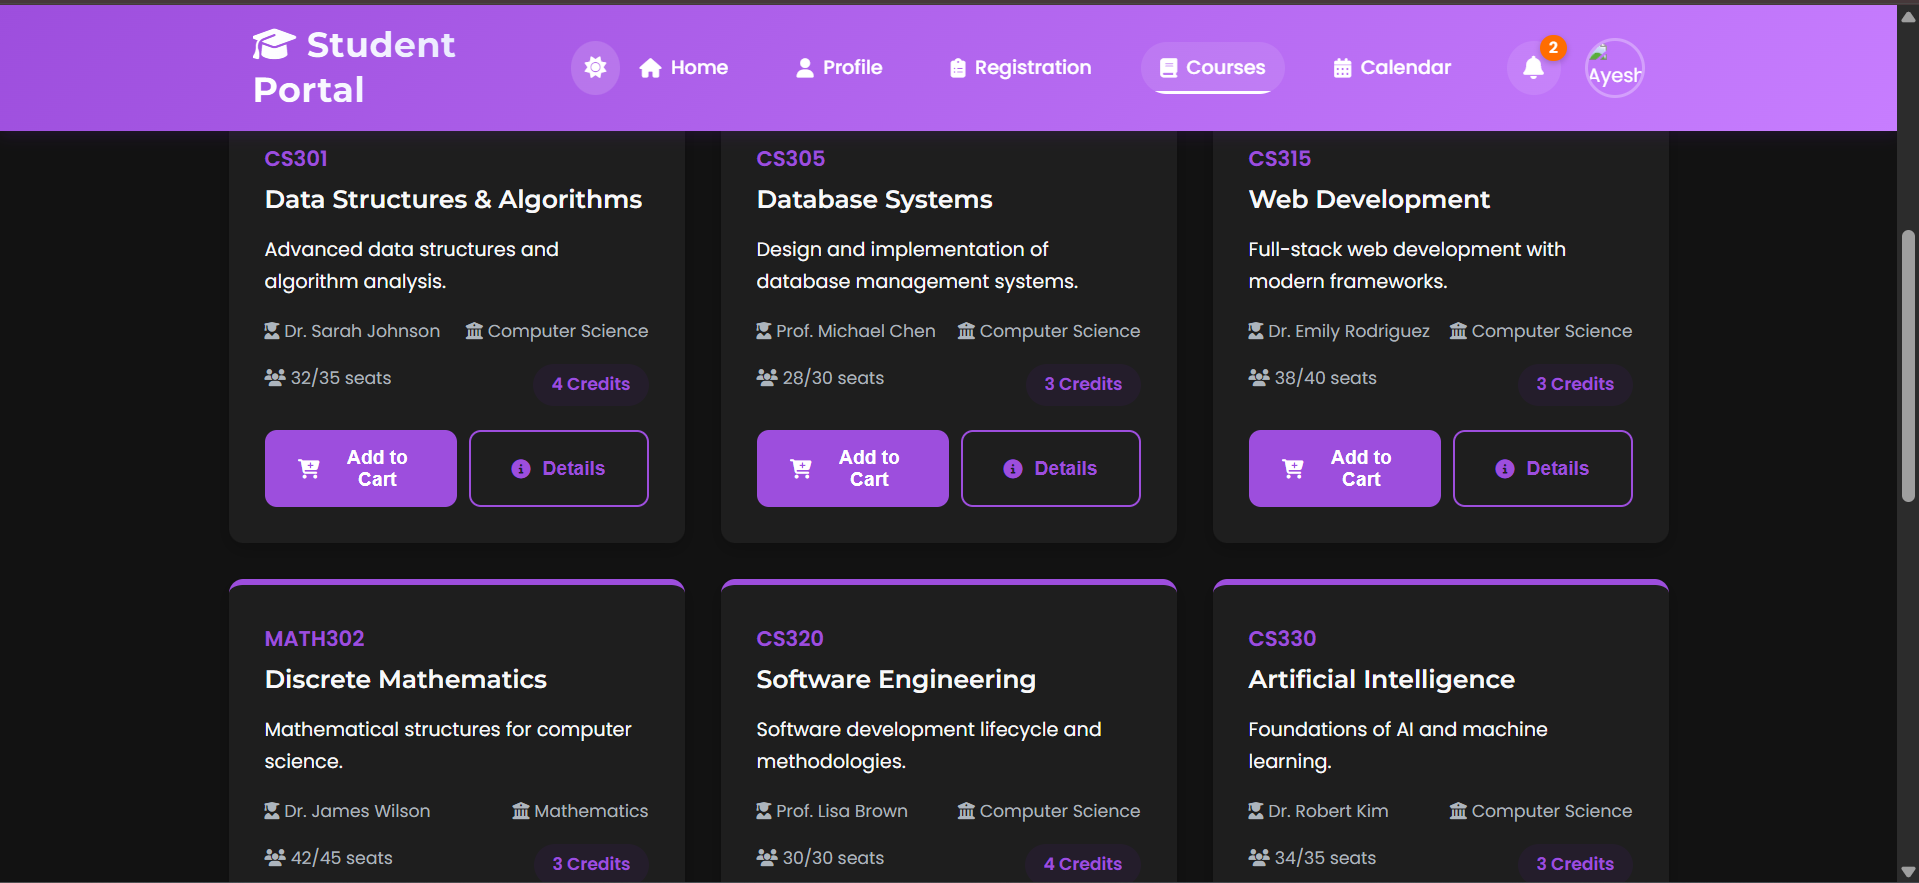Select the Software Engineering course title

(896, 680)
